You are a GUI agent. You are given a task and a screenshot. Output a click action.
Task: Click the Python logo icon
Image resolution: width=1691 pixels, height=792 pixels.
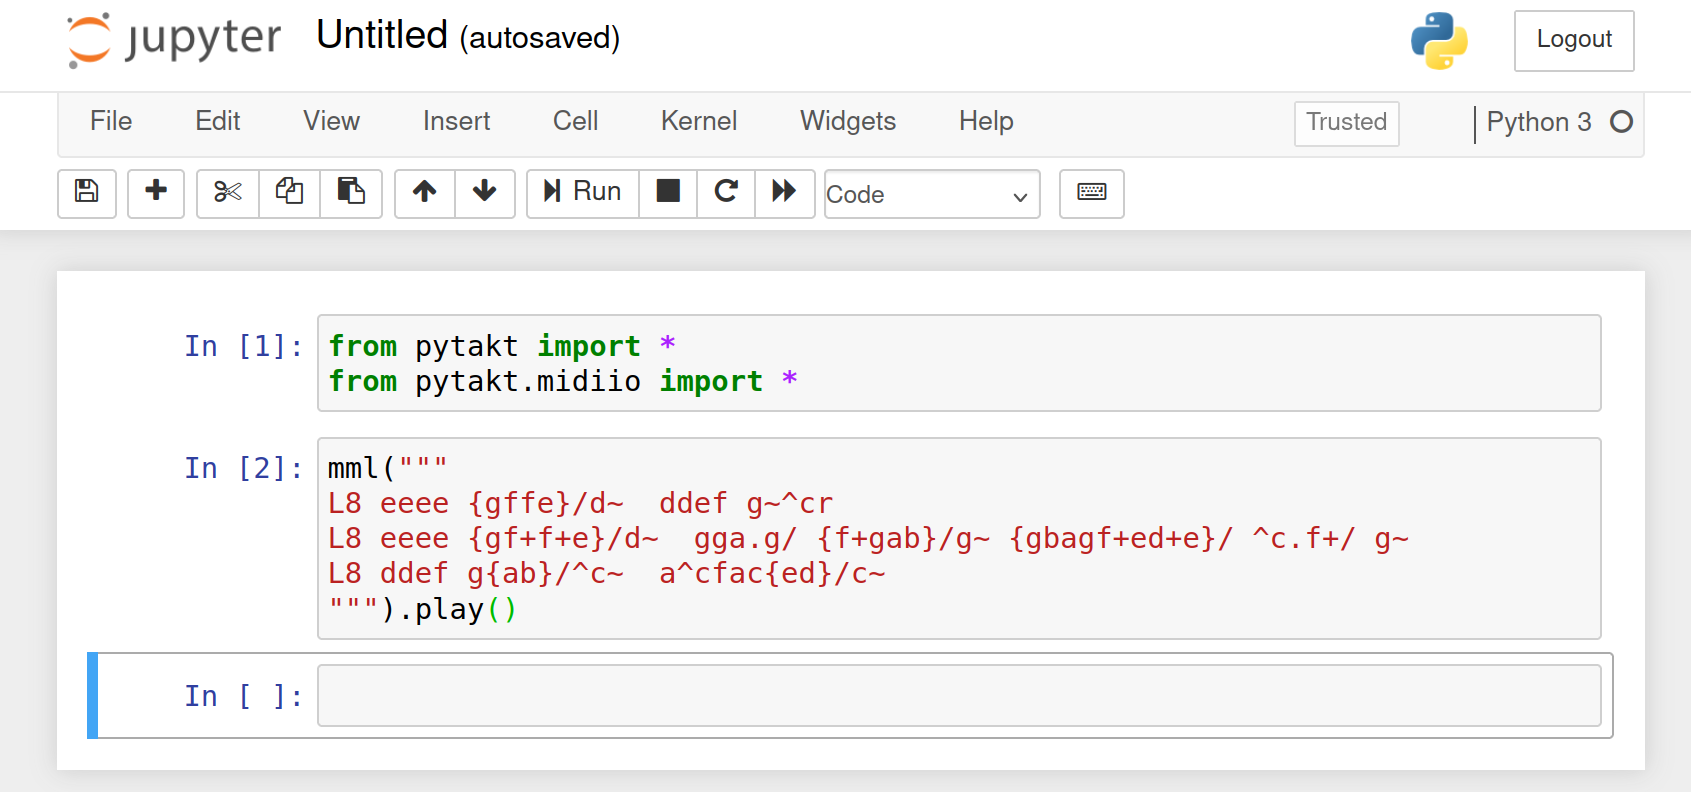pos(1439,41)
